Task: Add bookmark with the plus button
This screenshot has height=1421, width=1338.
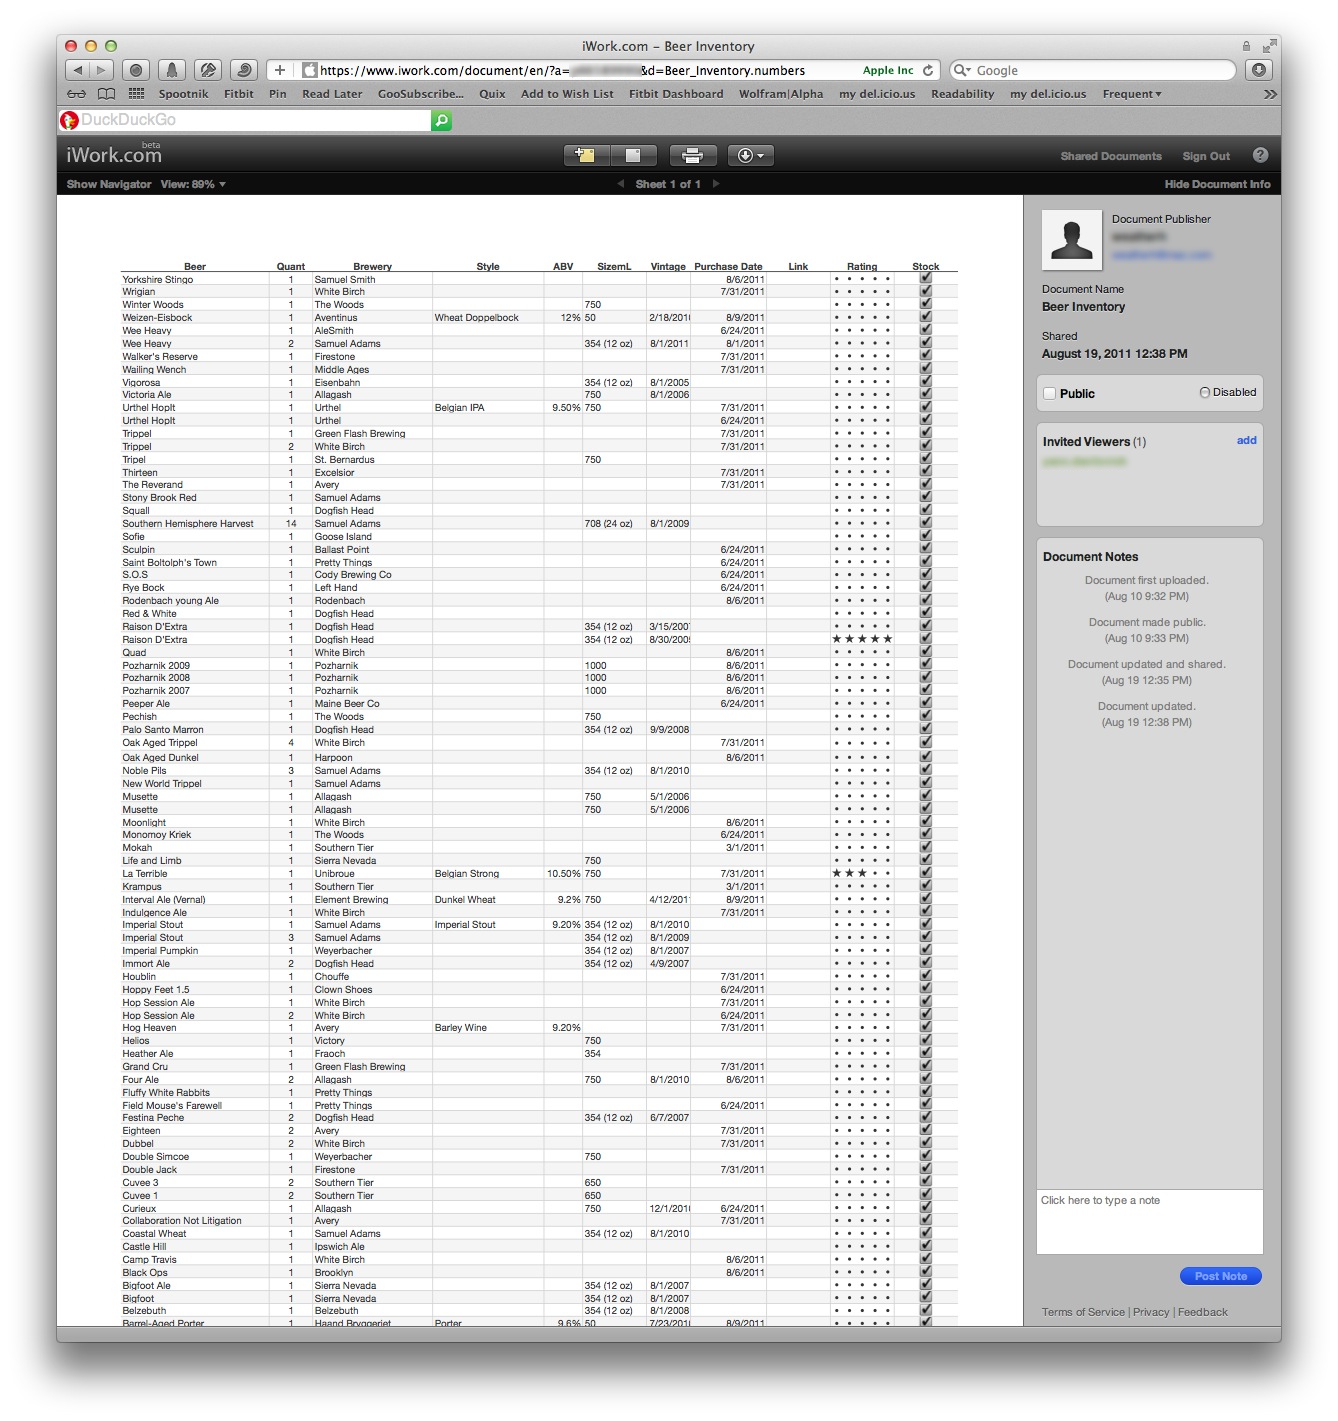Action: coord(280,70)
